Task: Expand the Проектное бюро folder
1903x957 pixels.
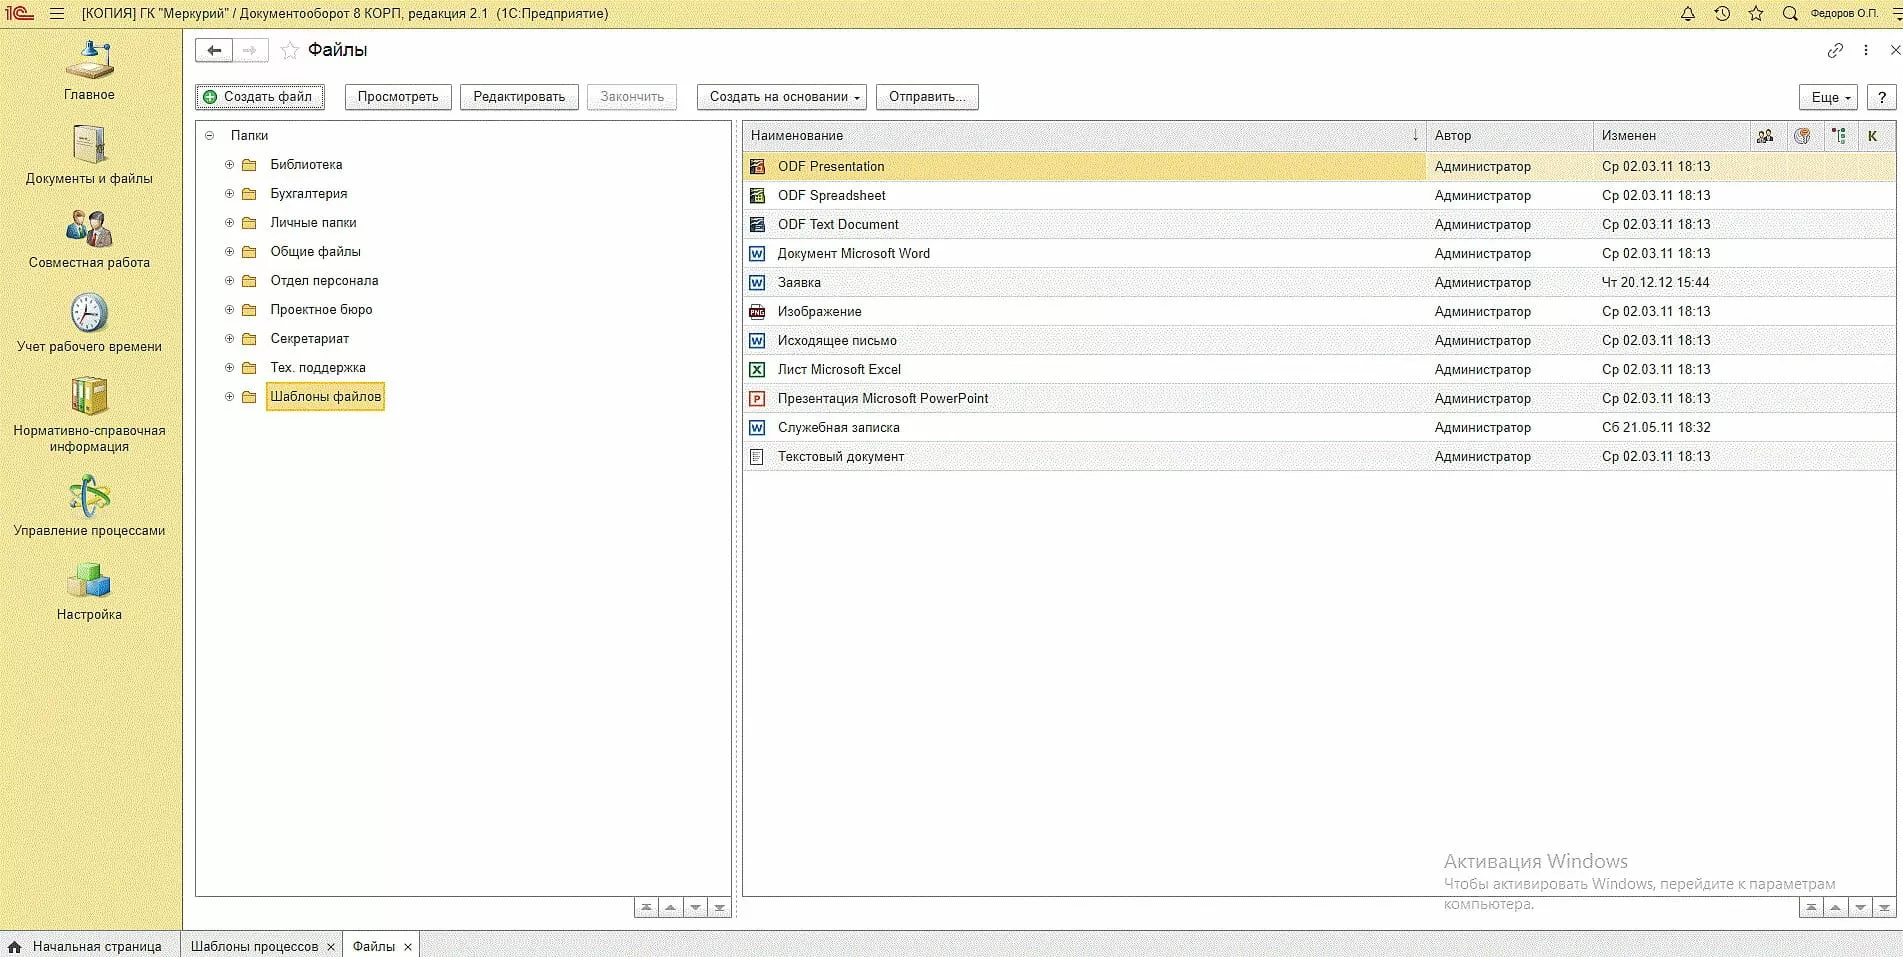Action: tap(229, 310)
